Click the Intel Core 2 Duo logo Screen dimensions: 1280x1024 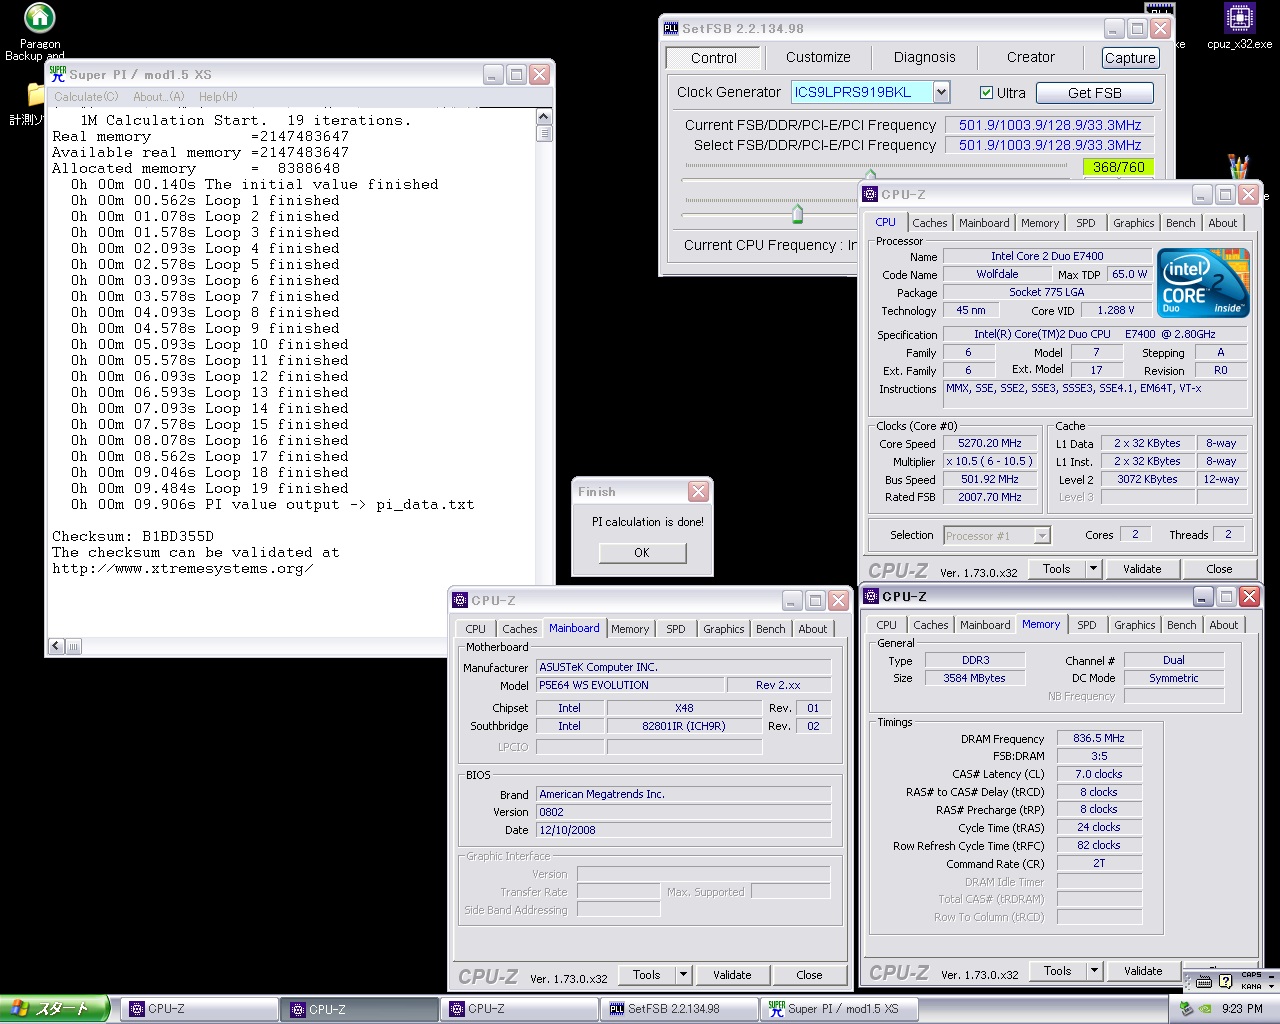point(1203,283)
